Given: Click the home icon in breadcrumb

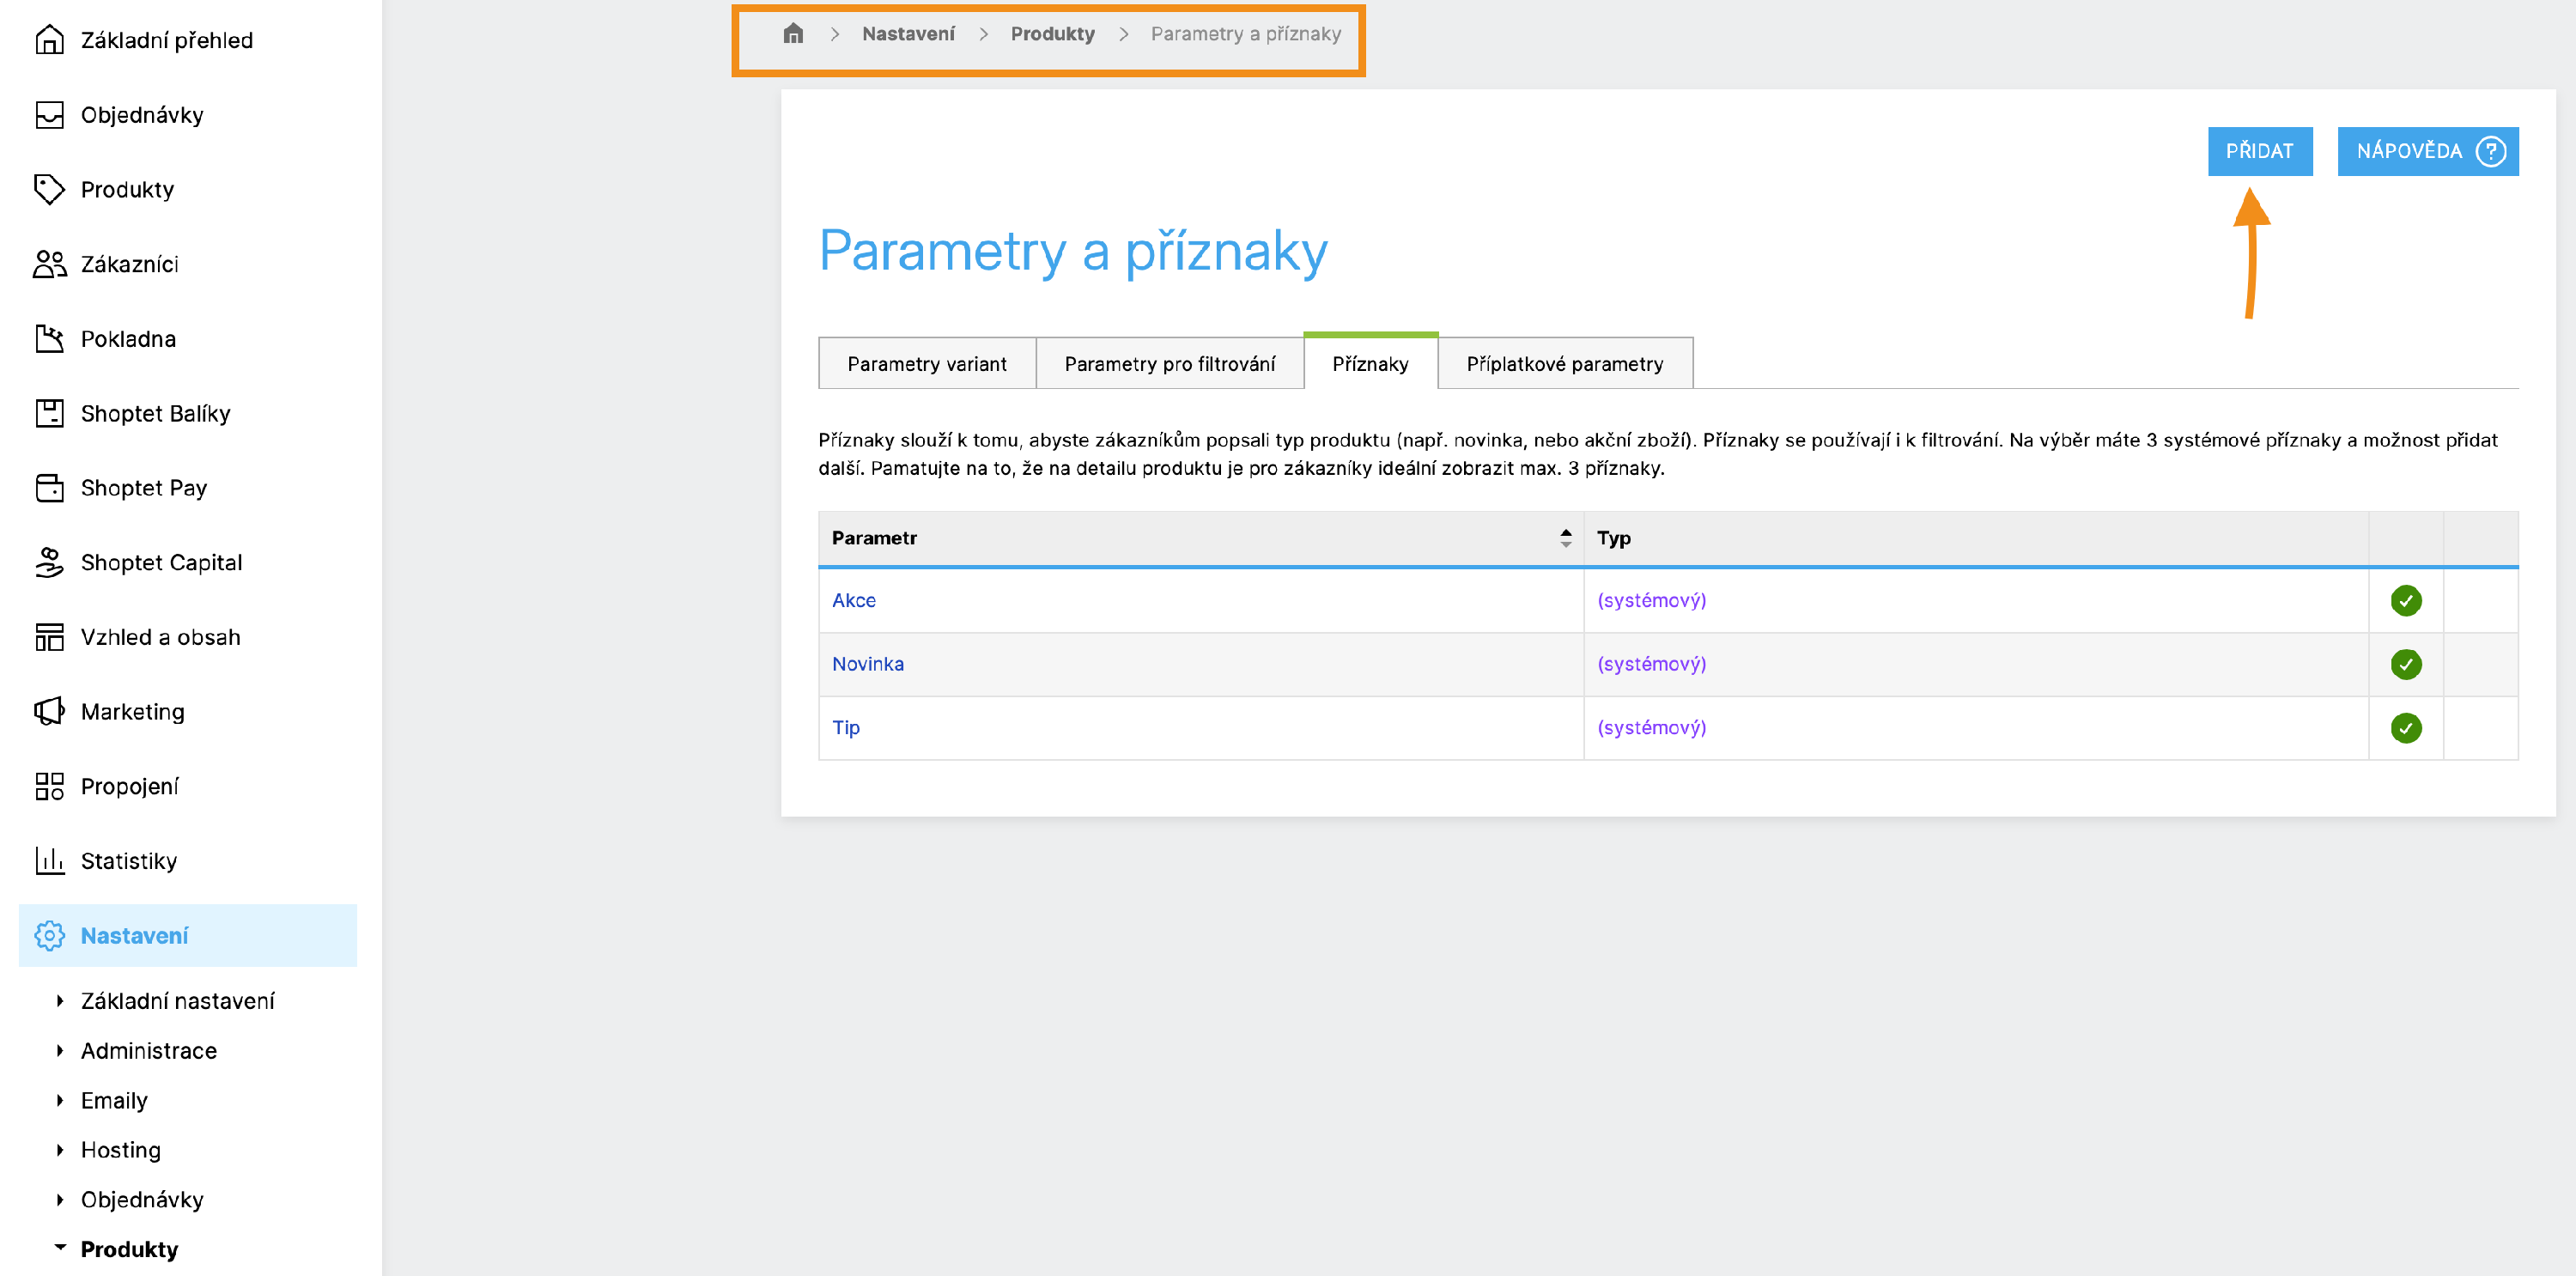Looking at the screenshot, I should pos(793,34).
